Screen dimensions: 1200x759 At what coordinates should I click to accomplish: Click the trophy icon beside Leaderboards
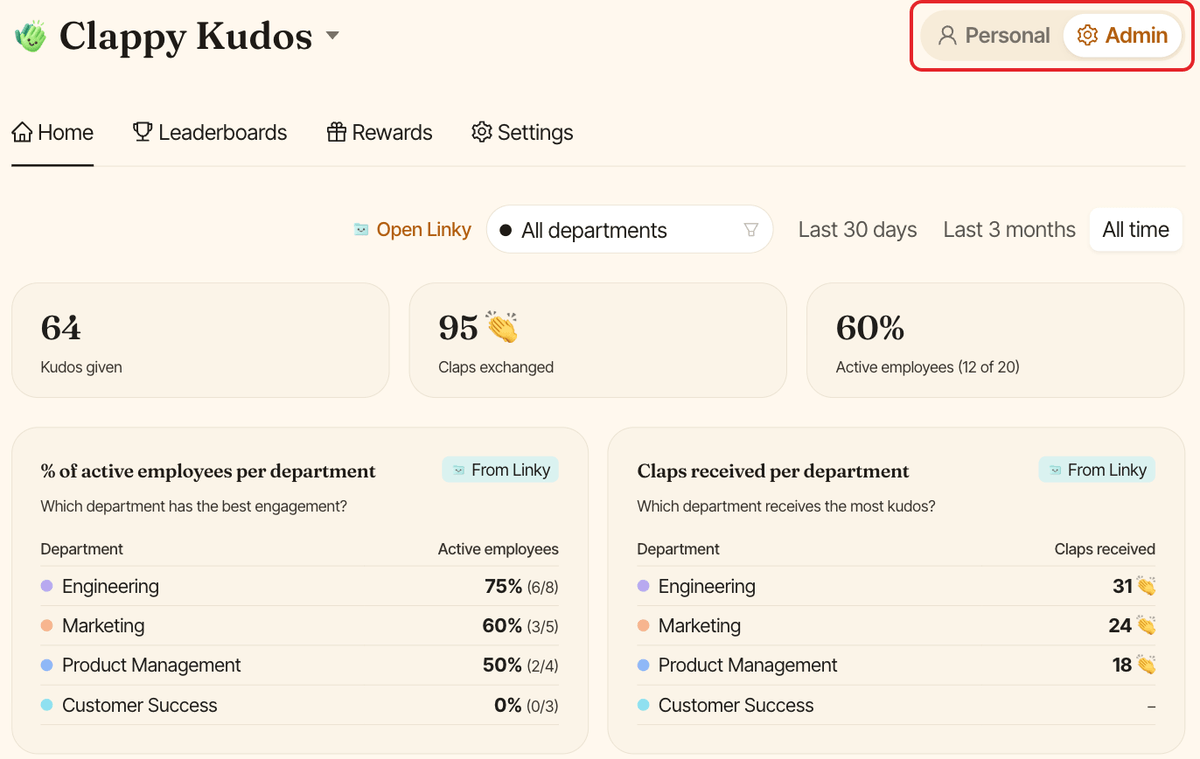tap(142, 132)
